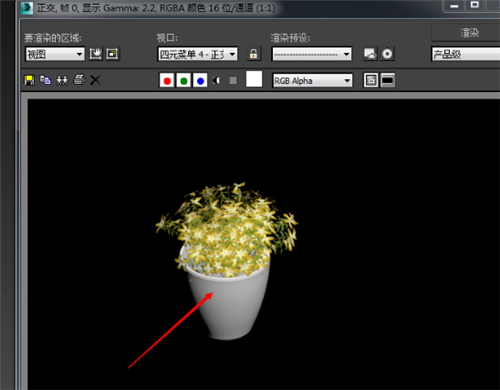
Task: Click the Print Image icon
Action: (x=79, y=80)
